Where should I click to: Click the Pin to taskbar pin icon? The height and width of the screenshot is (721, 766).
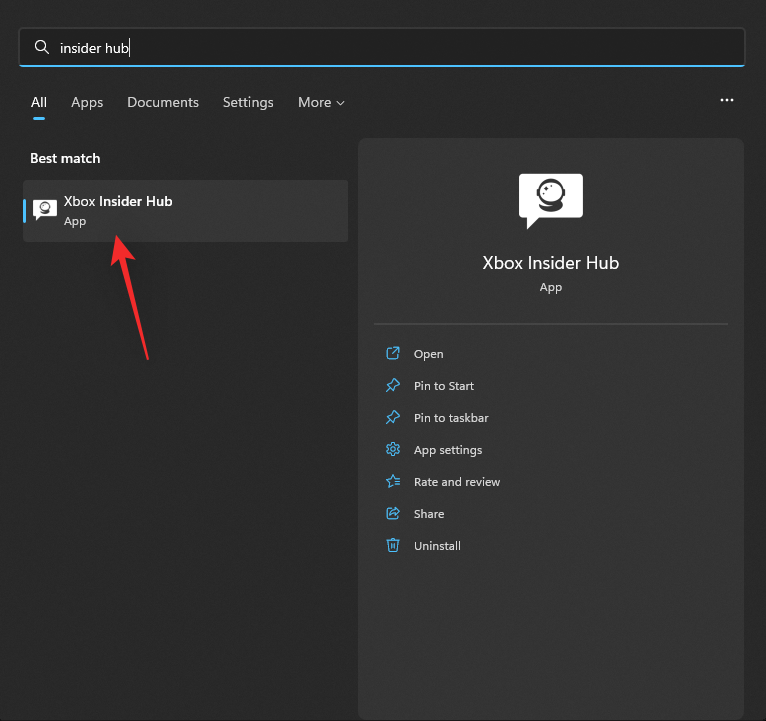(x=393, y=418)
